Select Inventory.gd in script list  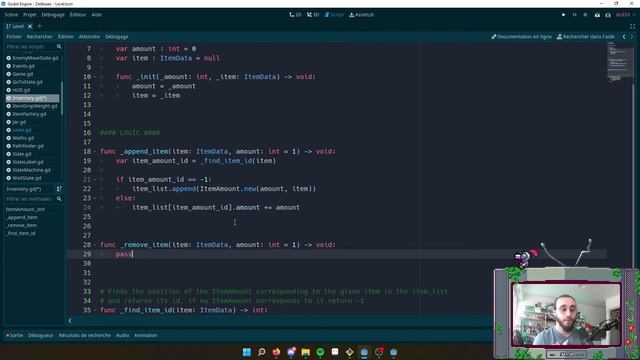tap(32, 98)
